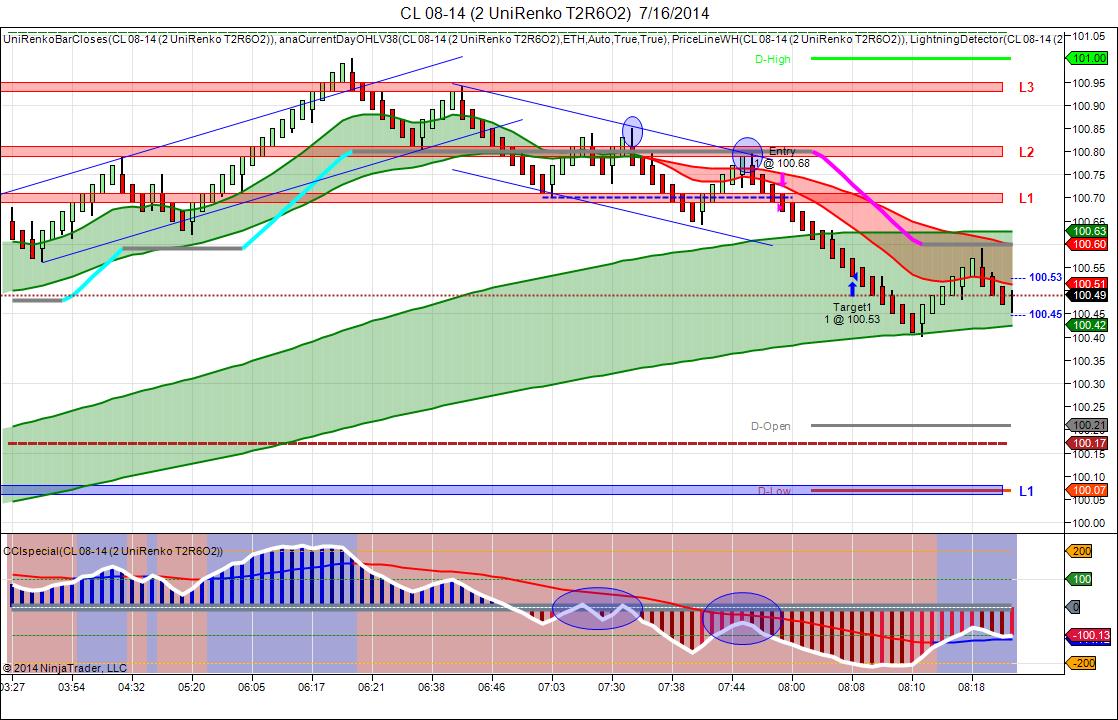This screenshot has width=1118, height=720.
Task: Click the 100.90 price axis value
Action: point(1089,106)
